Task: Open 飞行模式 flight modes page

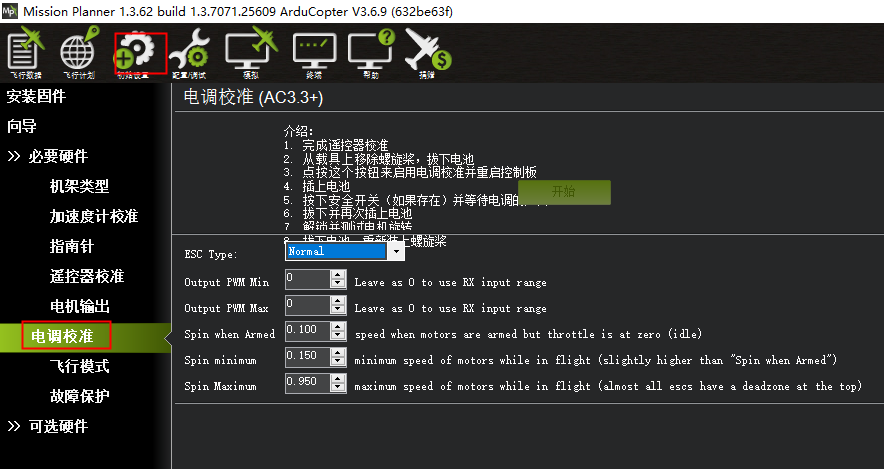Action: coord(79,366)
